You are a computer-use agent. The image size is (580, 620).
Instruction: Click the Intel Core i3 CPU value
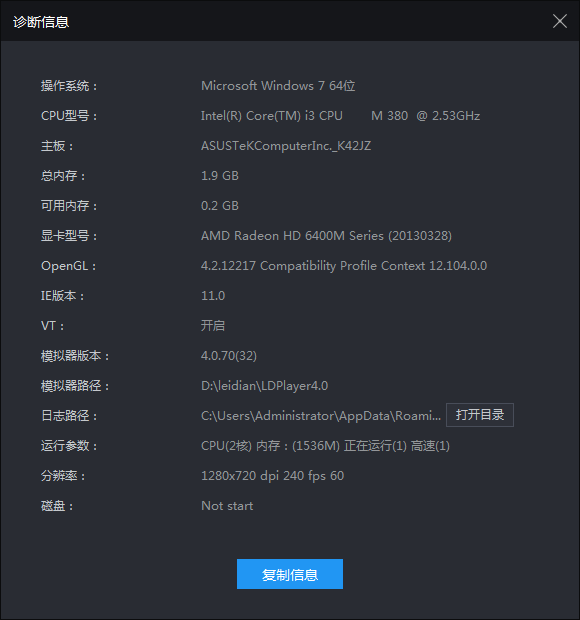pos(340,116)
